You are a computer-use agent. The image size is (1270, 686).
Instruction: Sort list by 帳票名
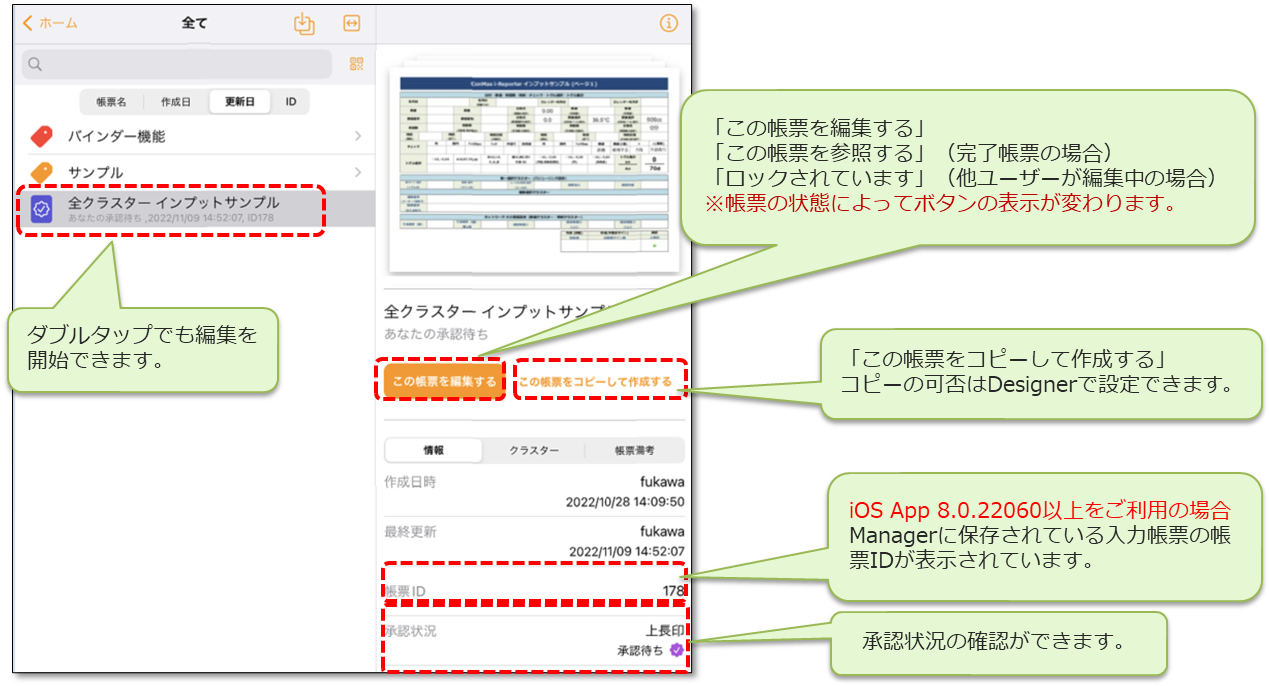point(112,102)
